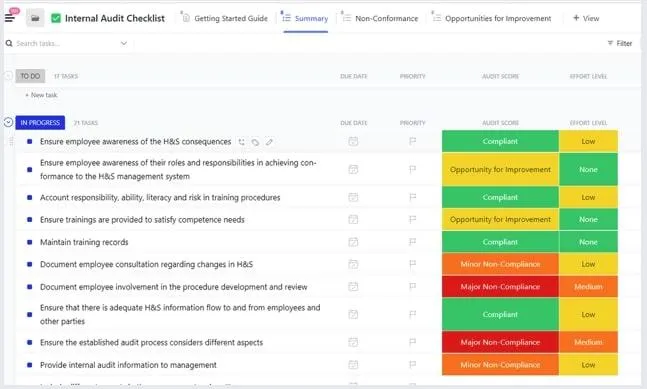This screenshot has width=647, height=389.
Task: Set due date for H&S consequences task
Action: (x=353, y=141)
